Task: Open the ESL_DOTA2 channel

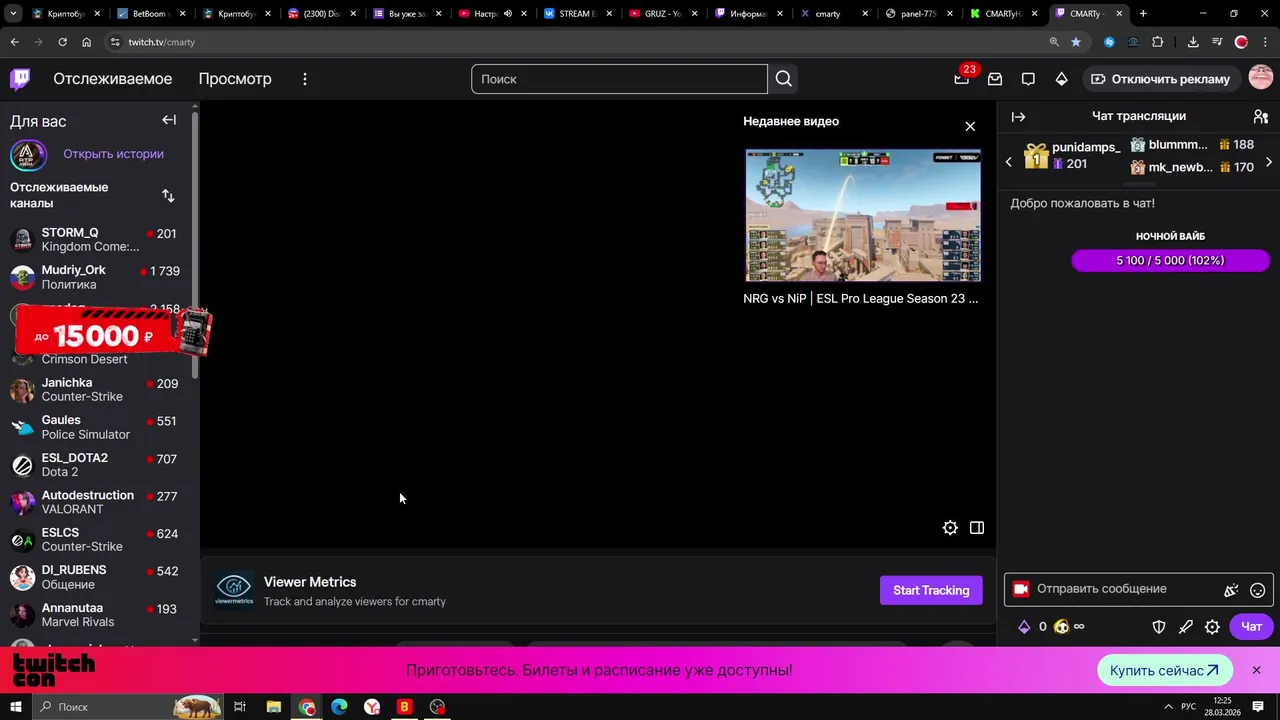Action: click(x=95, y=465)
